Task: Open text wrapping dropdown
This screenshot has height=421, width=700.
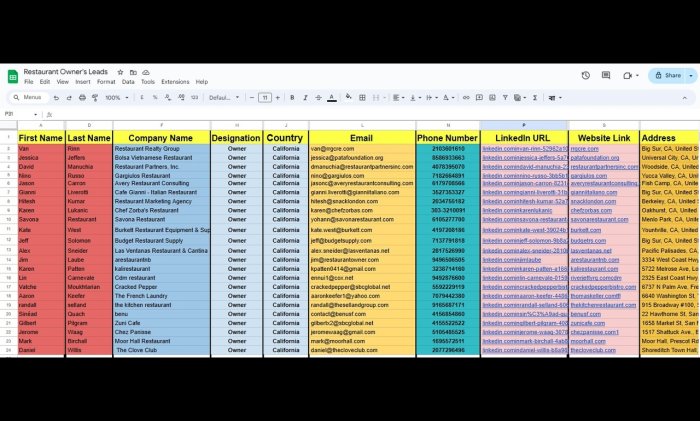Action: (431, 97)
